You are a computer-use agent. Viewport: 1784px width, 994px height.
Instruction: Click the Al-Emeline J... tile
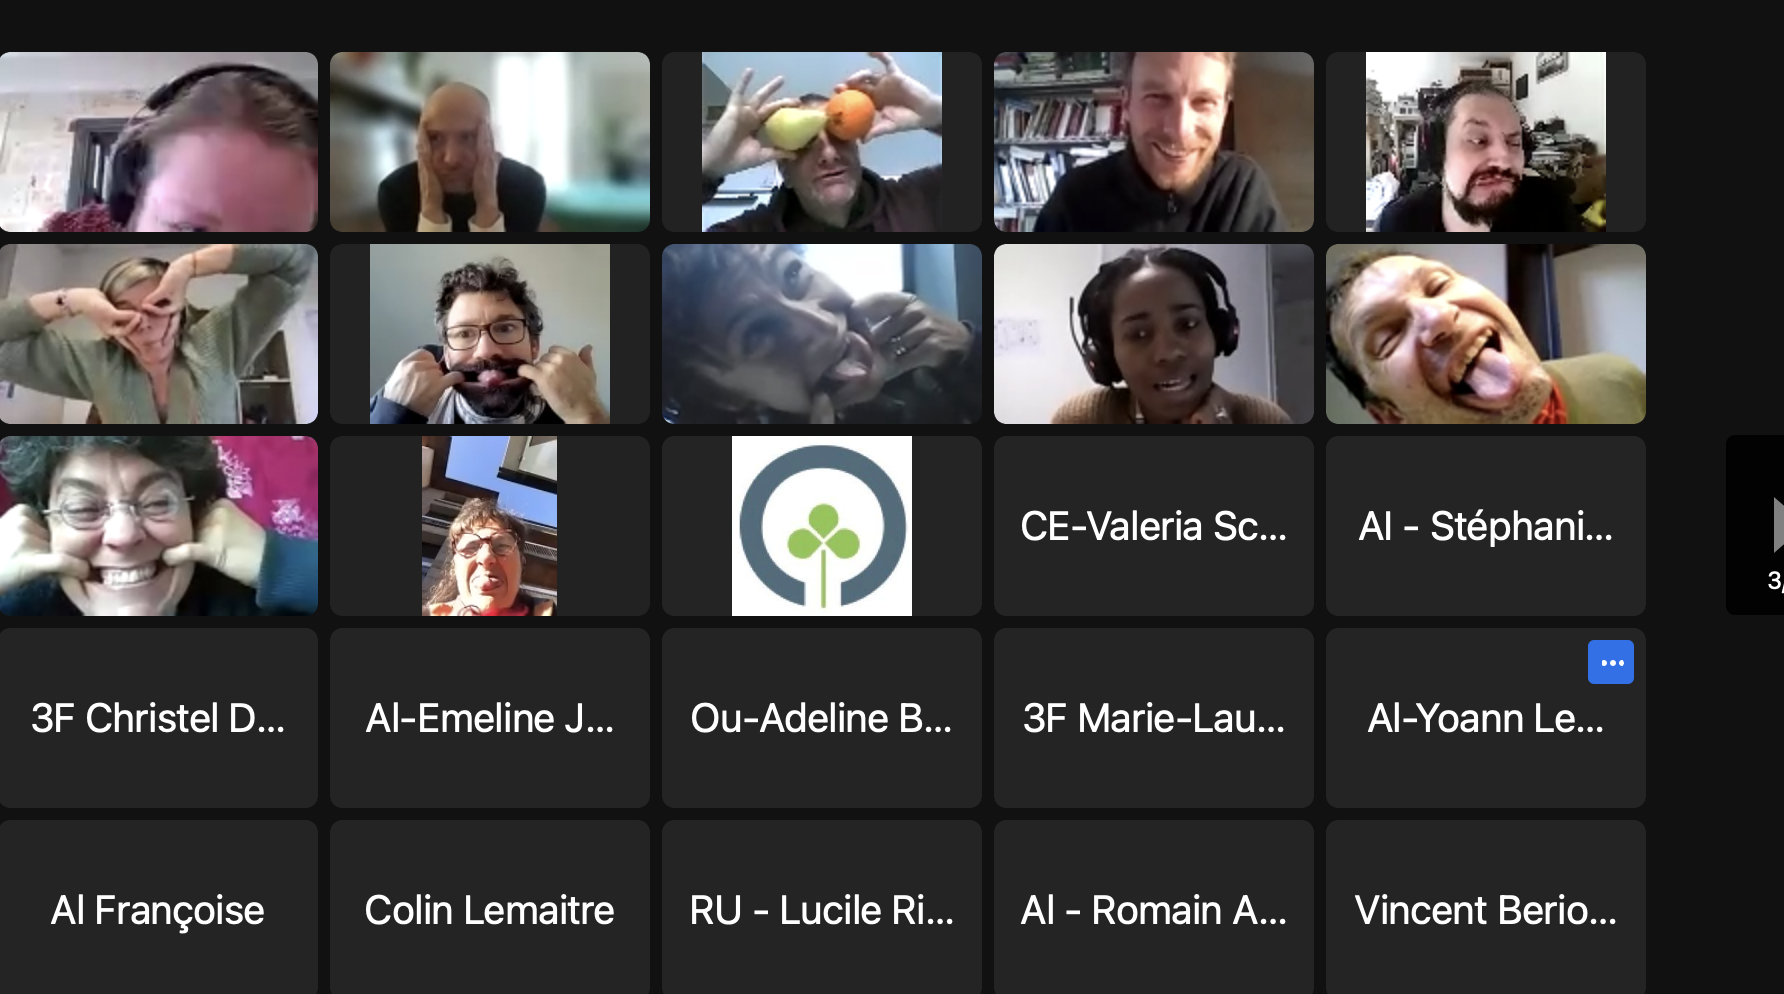click(x=490, y=718)
